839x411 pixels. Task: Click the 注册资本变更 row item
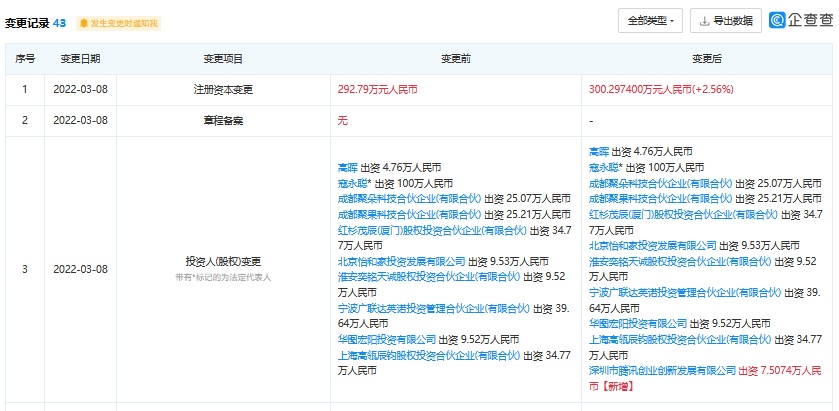point(222,89)
